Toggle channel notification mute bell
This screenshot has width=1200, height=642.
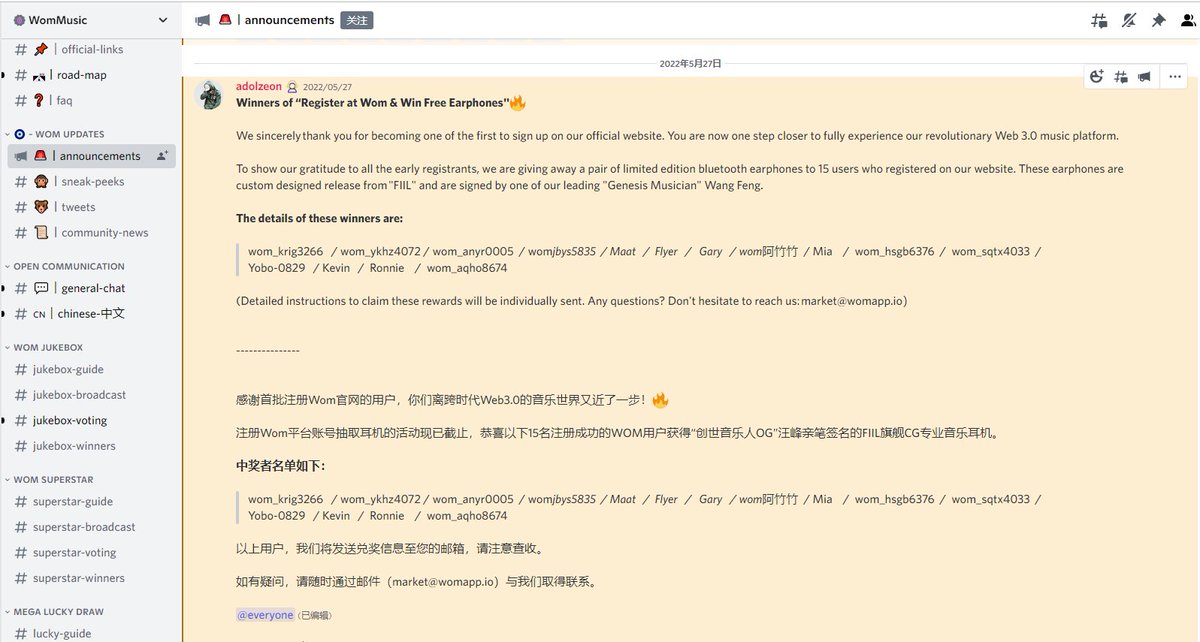tap(1130, 20)
